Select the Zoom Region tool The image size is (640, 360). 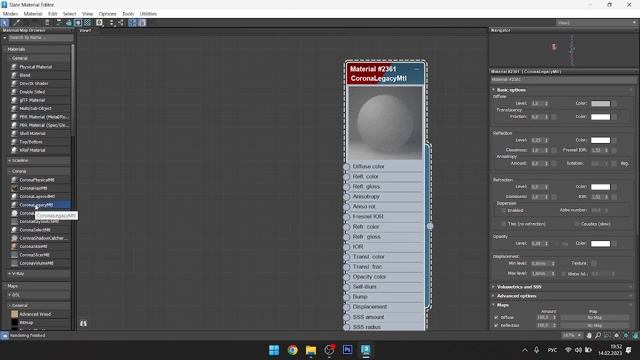(607, 336)
